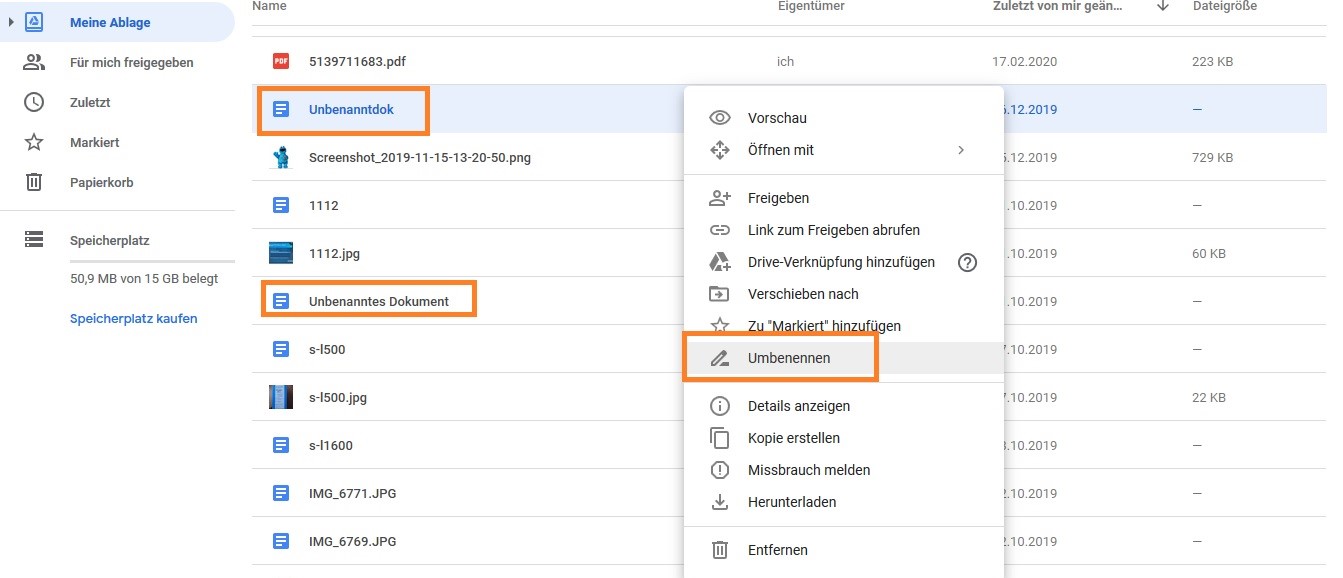Image resolution: width=1343 pixels, height=578 pixels.
Task: Expand the Öffnen mit submenu arrow
Action: click(x=960, y=150)
